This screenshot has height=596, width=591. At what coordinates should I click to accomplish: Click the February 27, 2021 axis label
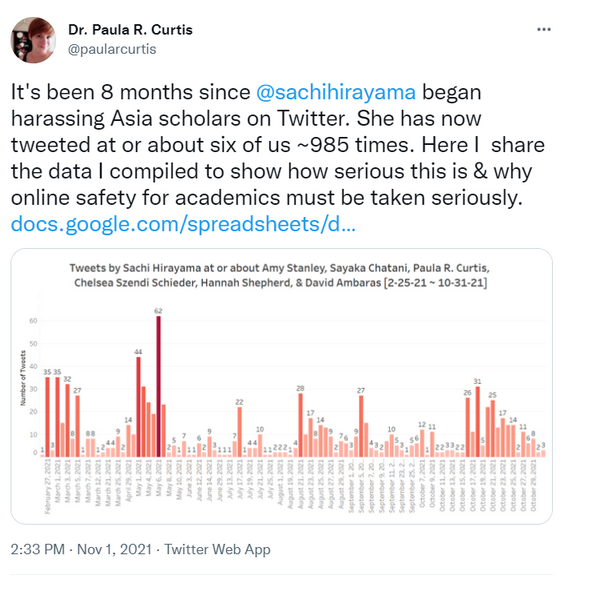click(48, 487)
